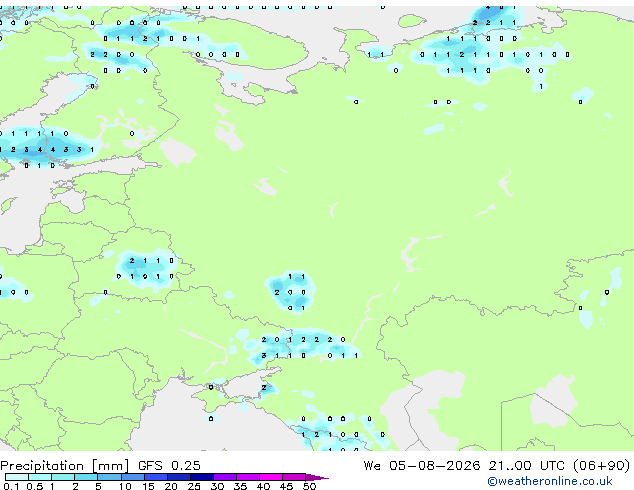Click the '(06+90)' forecast run label
Screen dimensions: 634x490
602,466
